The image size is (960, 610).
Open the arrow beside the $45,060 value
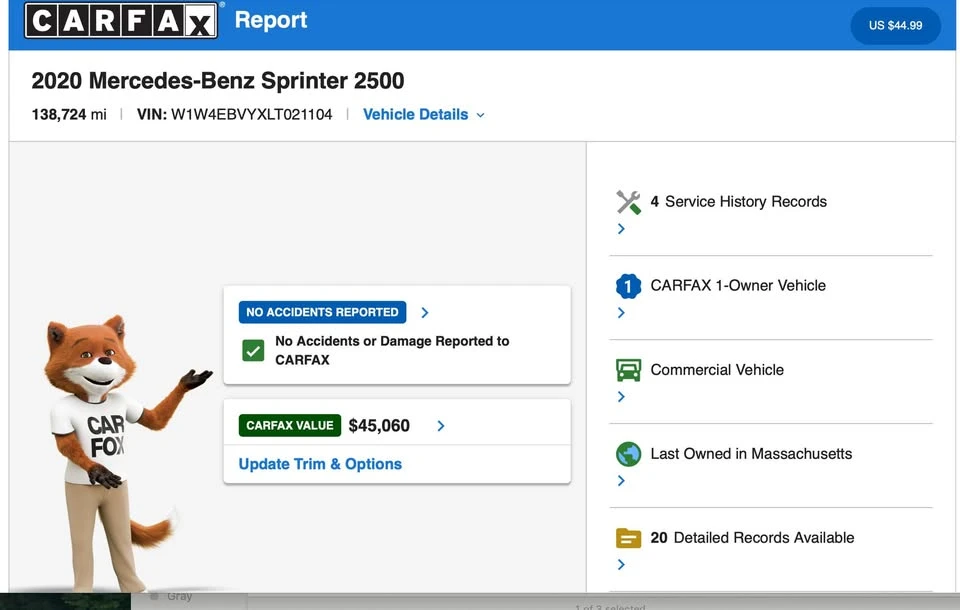tap(441, 426)
